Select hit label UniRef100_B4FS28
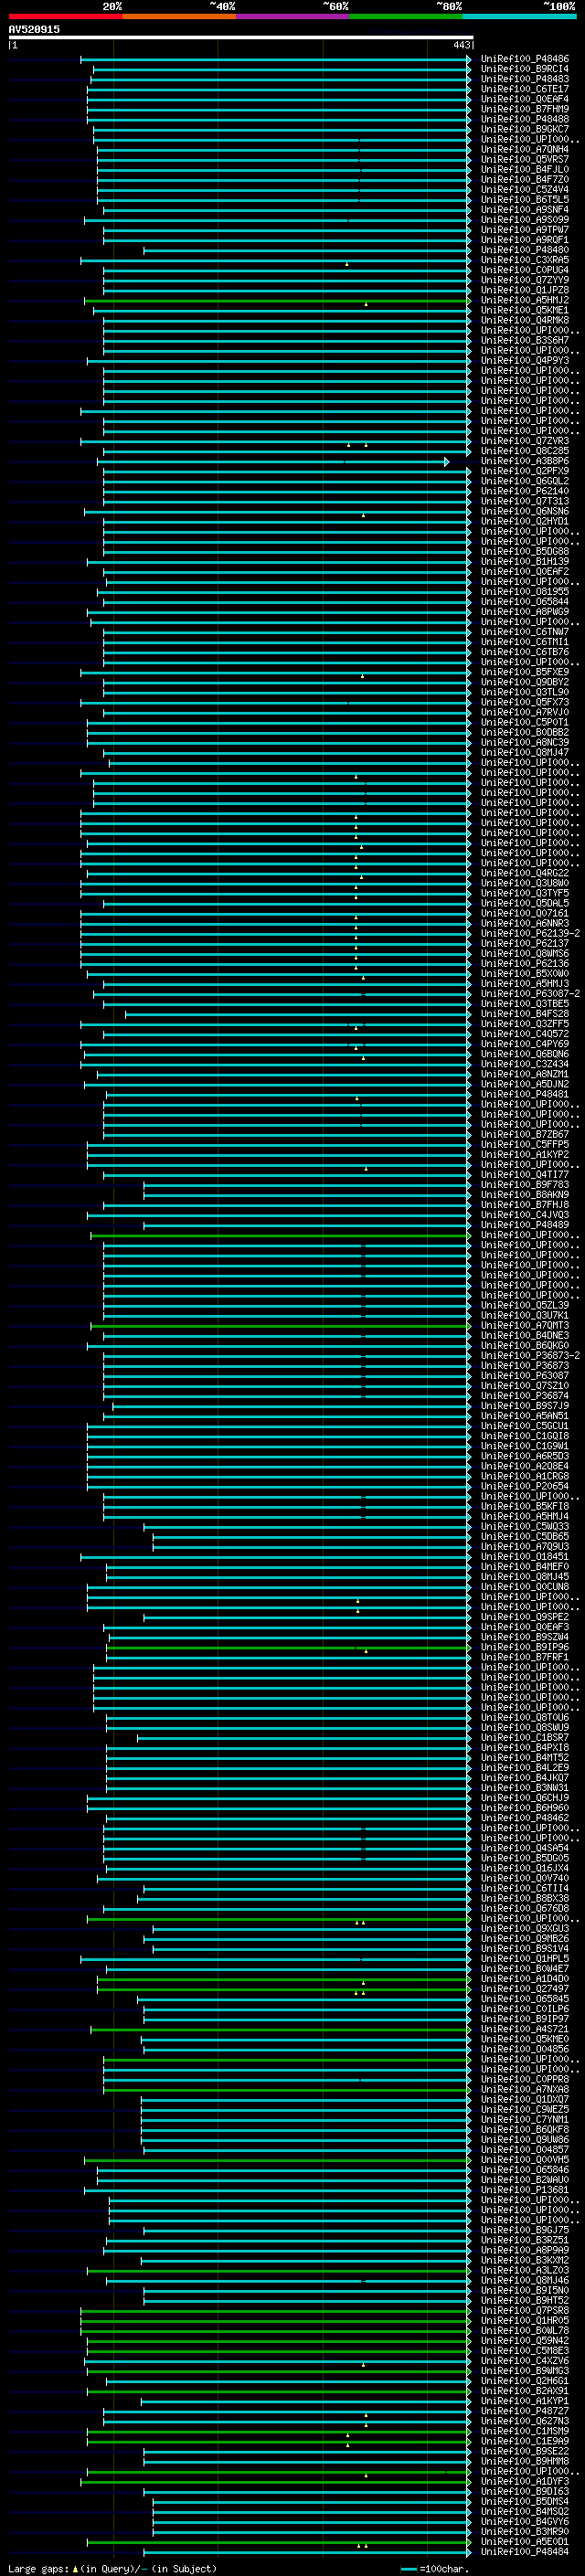This screenshot has width=585, height=2576. point(525,1014)
